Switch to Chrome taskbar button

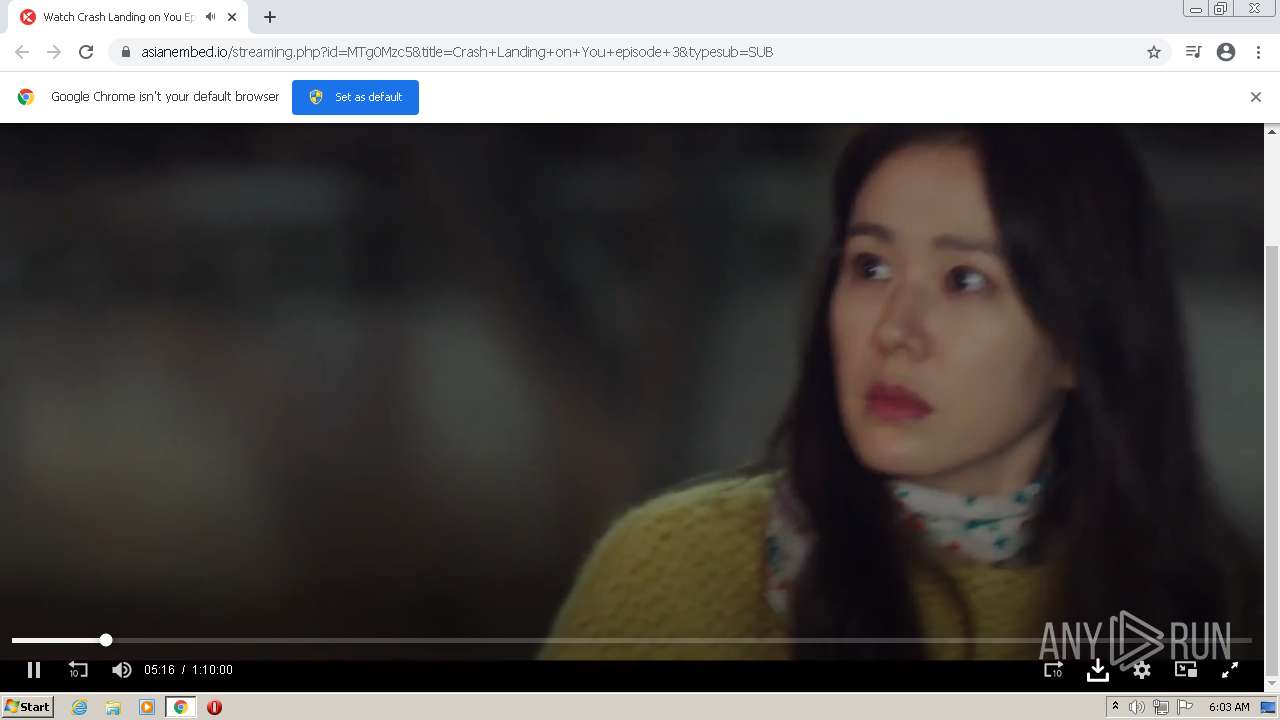[181, 707]
